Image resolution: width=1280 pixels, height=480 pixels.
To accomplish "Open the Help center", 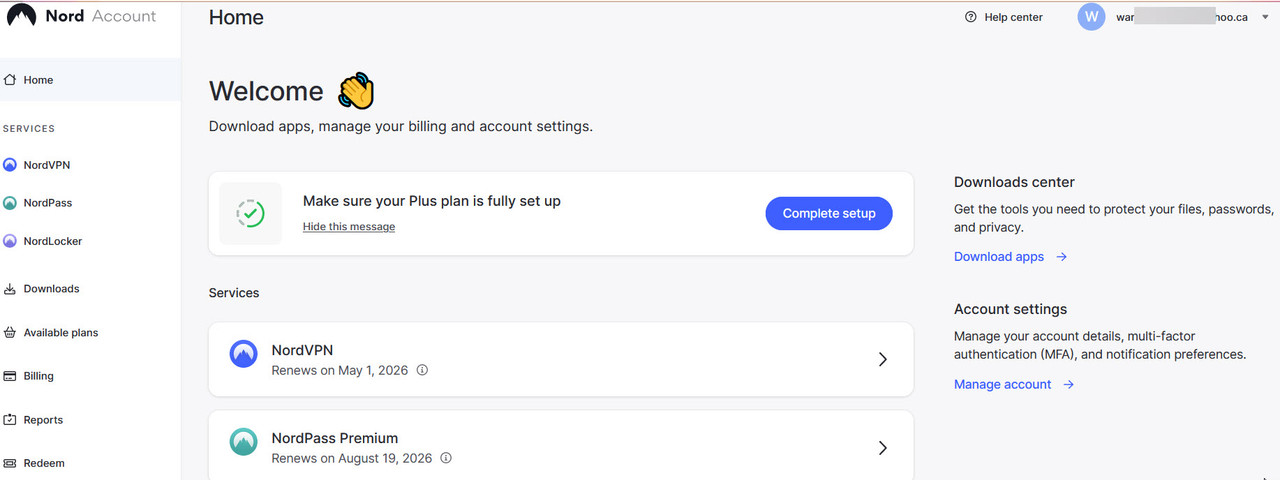I will [x=1003, y=17].
